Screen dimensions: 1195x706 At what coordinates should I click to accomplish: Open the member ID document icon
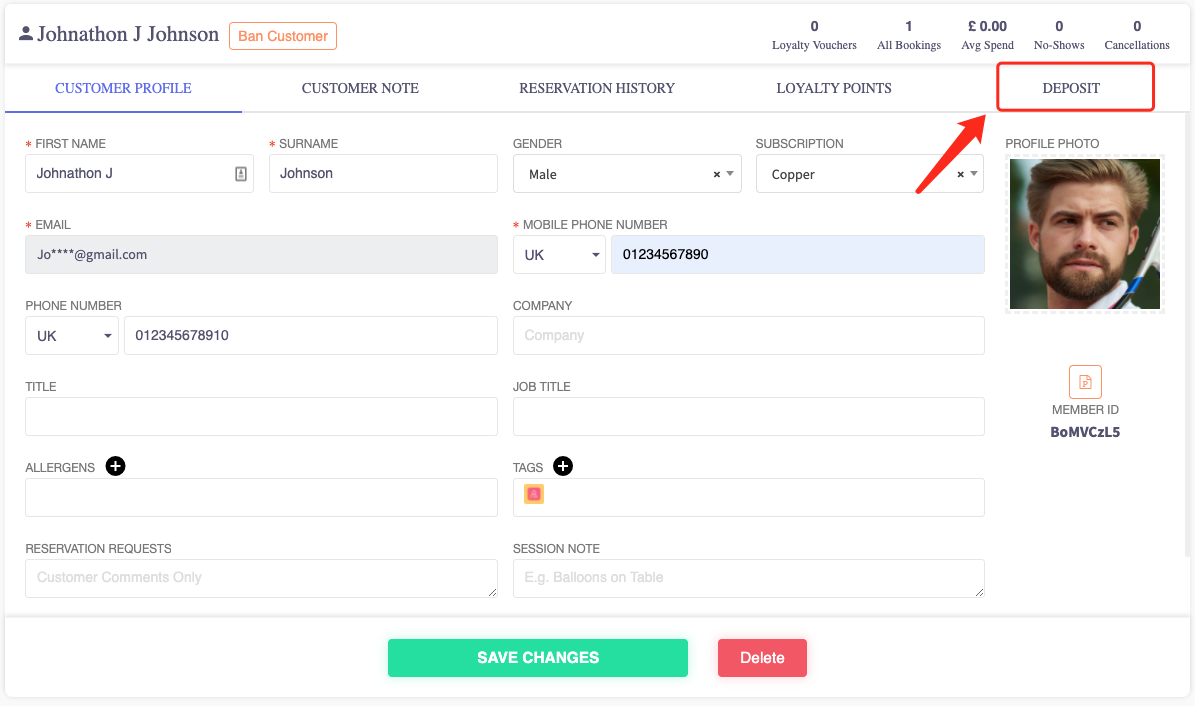point(1085,382)
